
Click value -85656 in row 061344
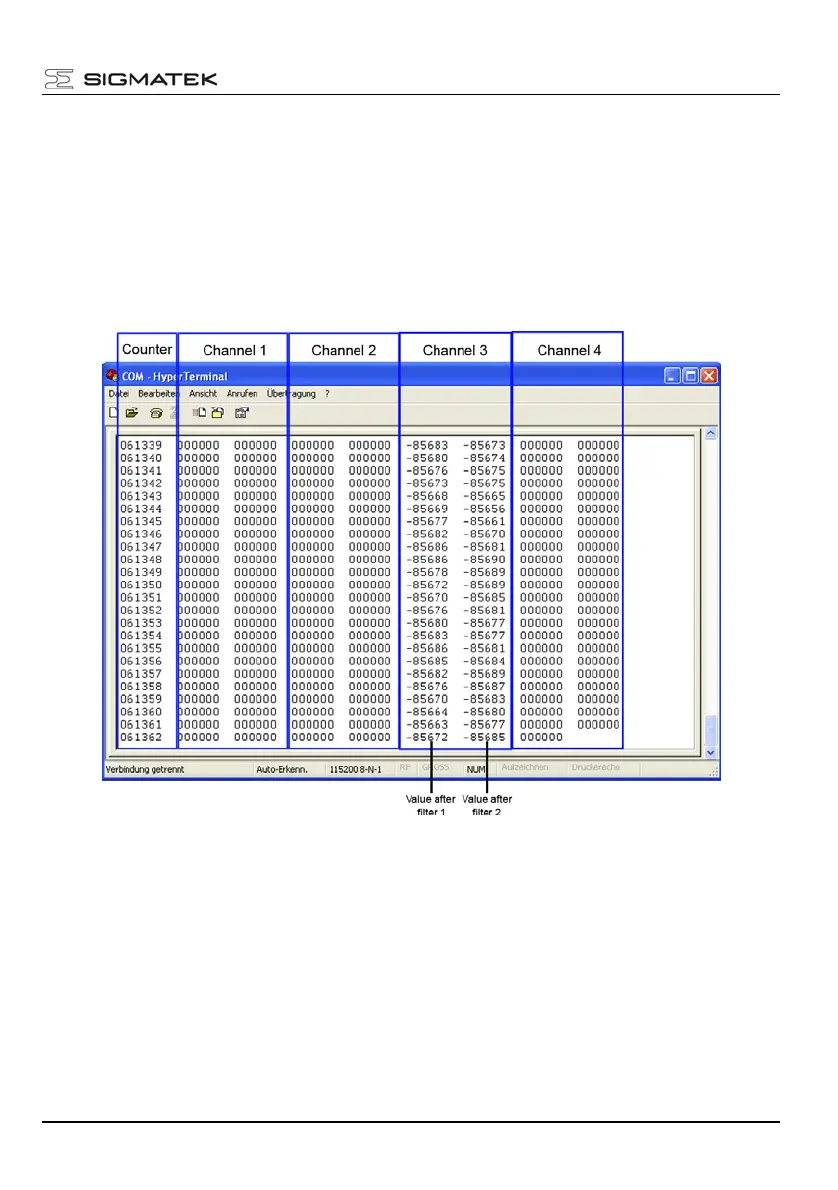click(484, 509)
